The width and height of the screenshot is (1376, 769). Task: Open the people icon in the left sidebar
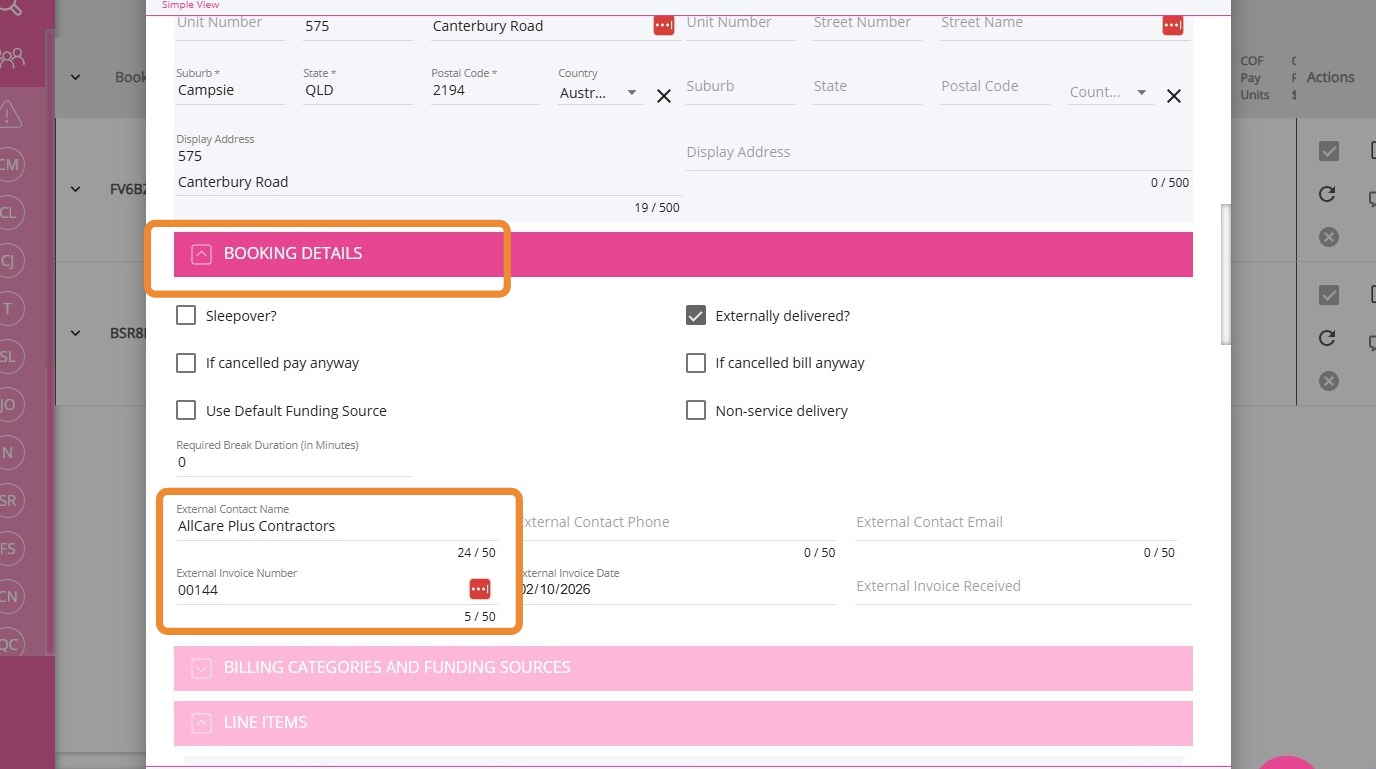click(x=13, y=57)
